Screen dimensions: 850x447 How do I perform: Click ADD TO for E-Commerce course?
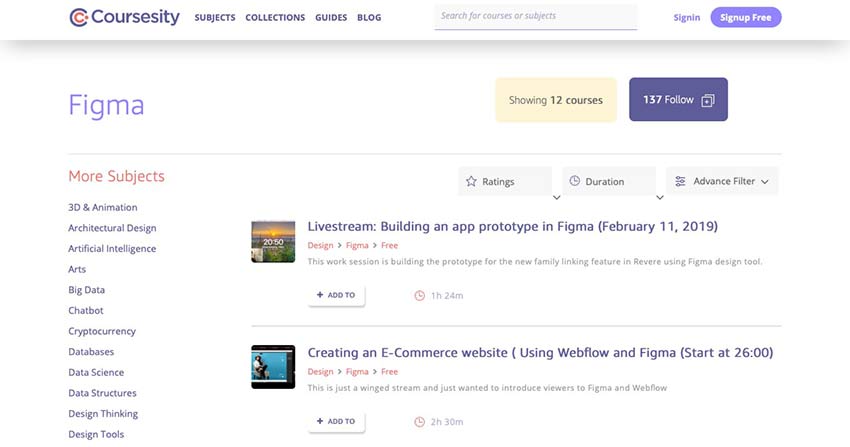(x=336, y=422)
